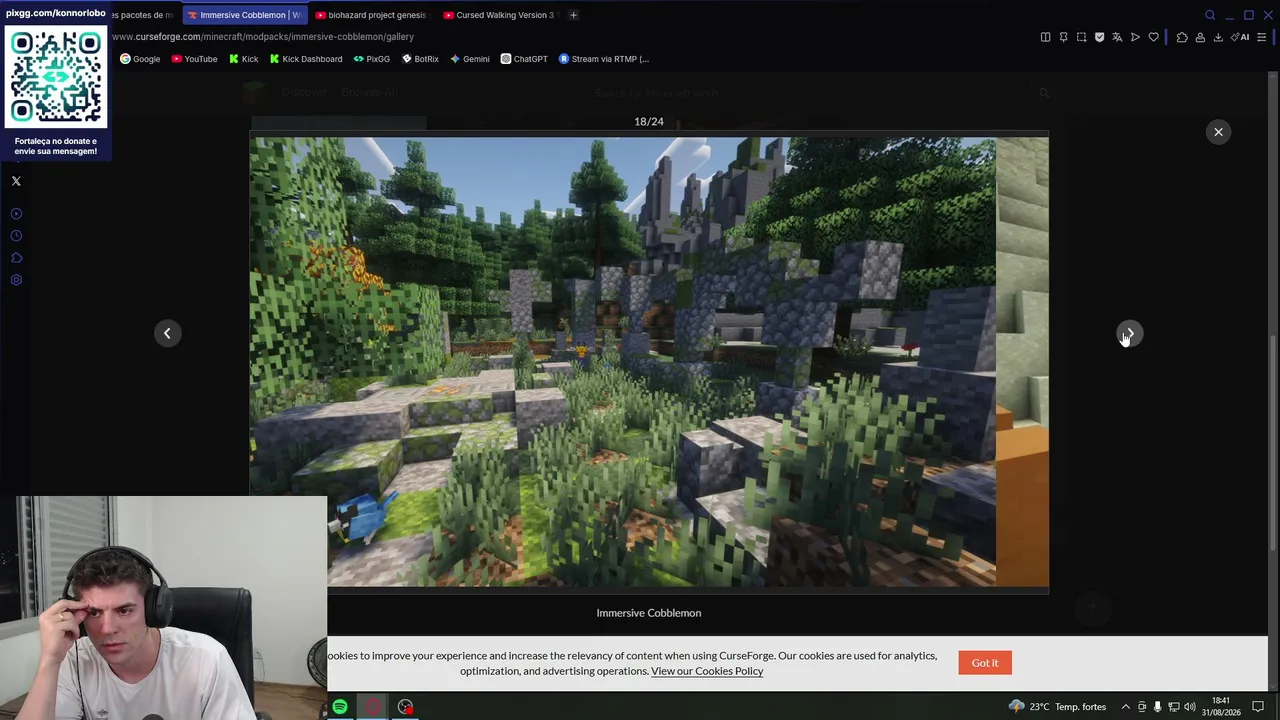Screen dimensions: 1280x720
Task: Open the browser downloads icon
Action: (1218, 37)
